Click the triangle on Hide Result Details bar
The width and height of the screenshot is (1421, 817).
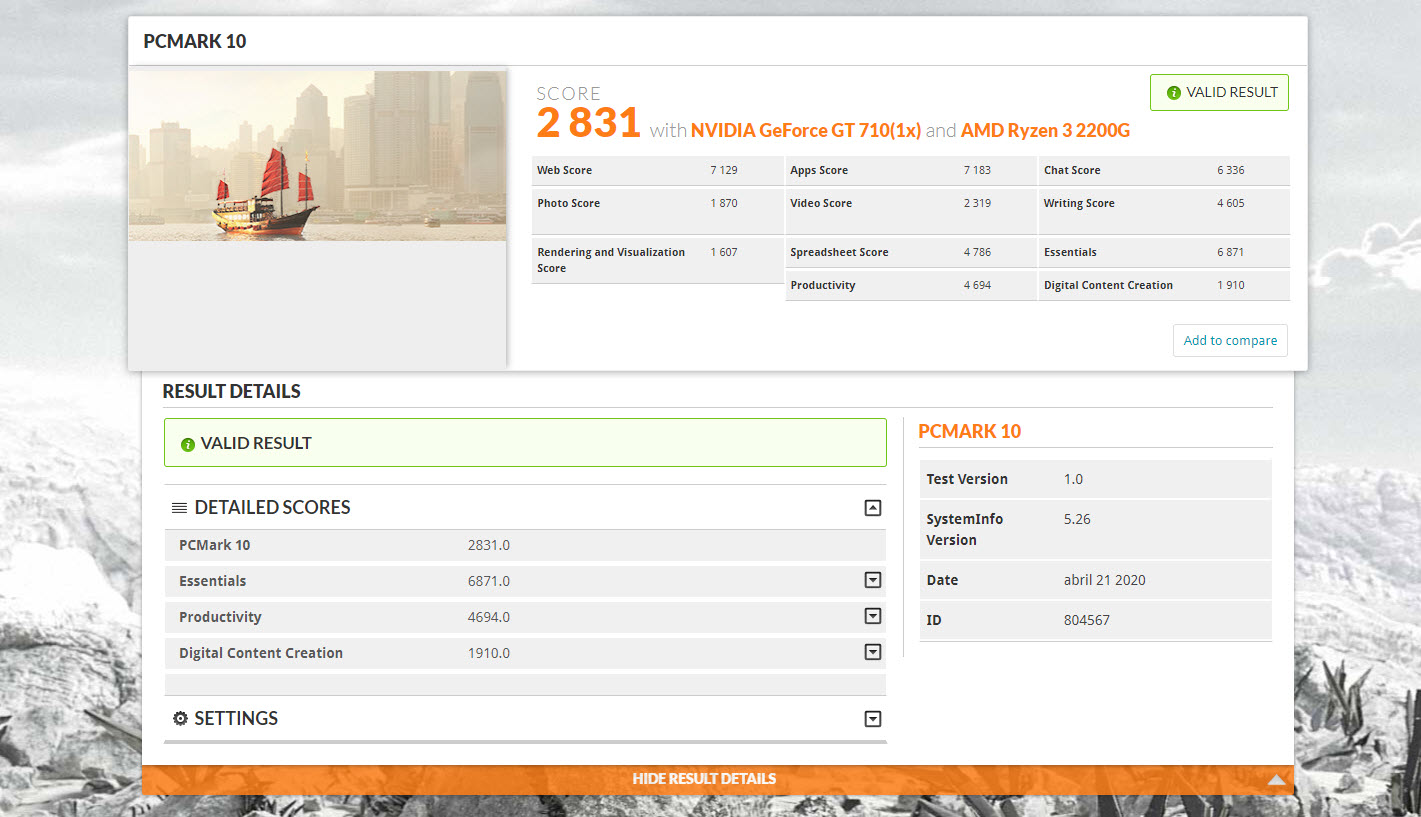1276,780
